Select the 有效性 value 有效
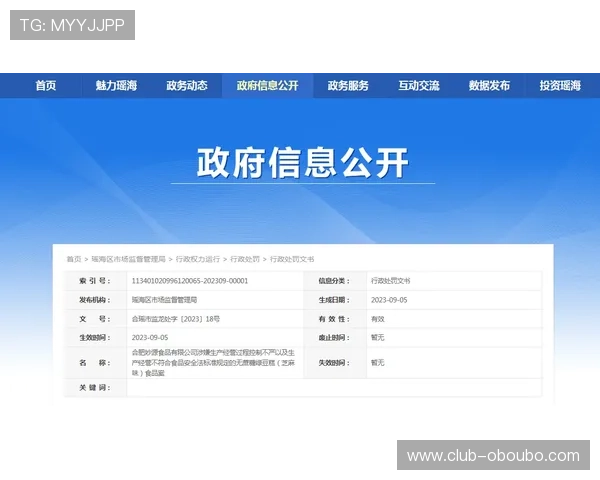600x480 pixels. point(378,319)
